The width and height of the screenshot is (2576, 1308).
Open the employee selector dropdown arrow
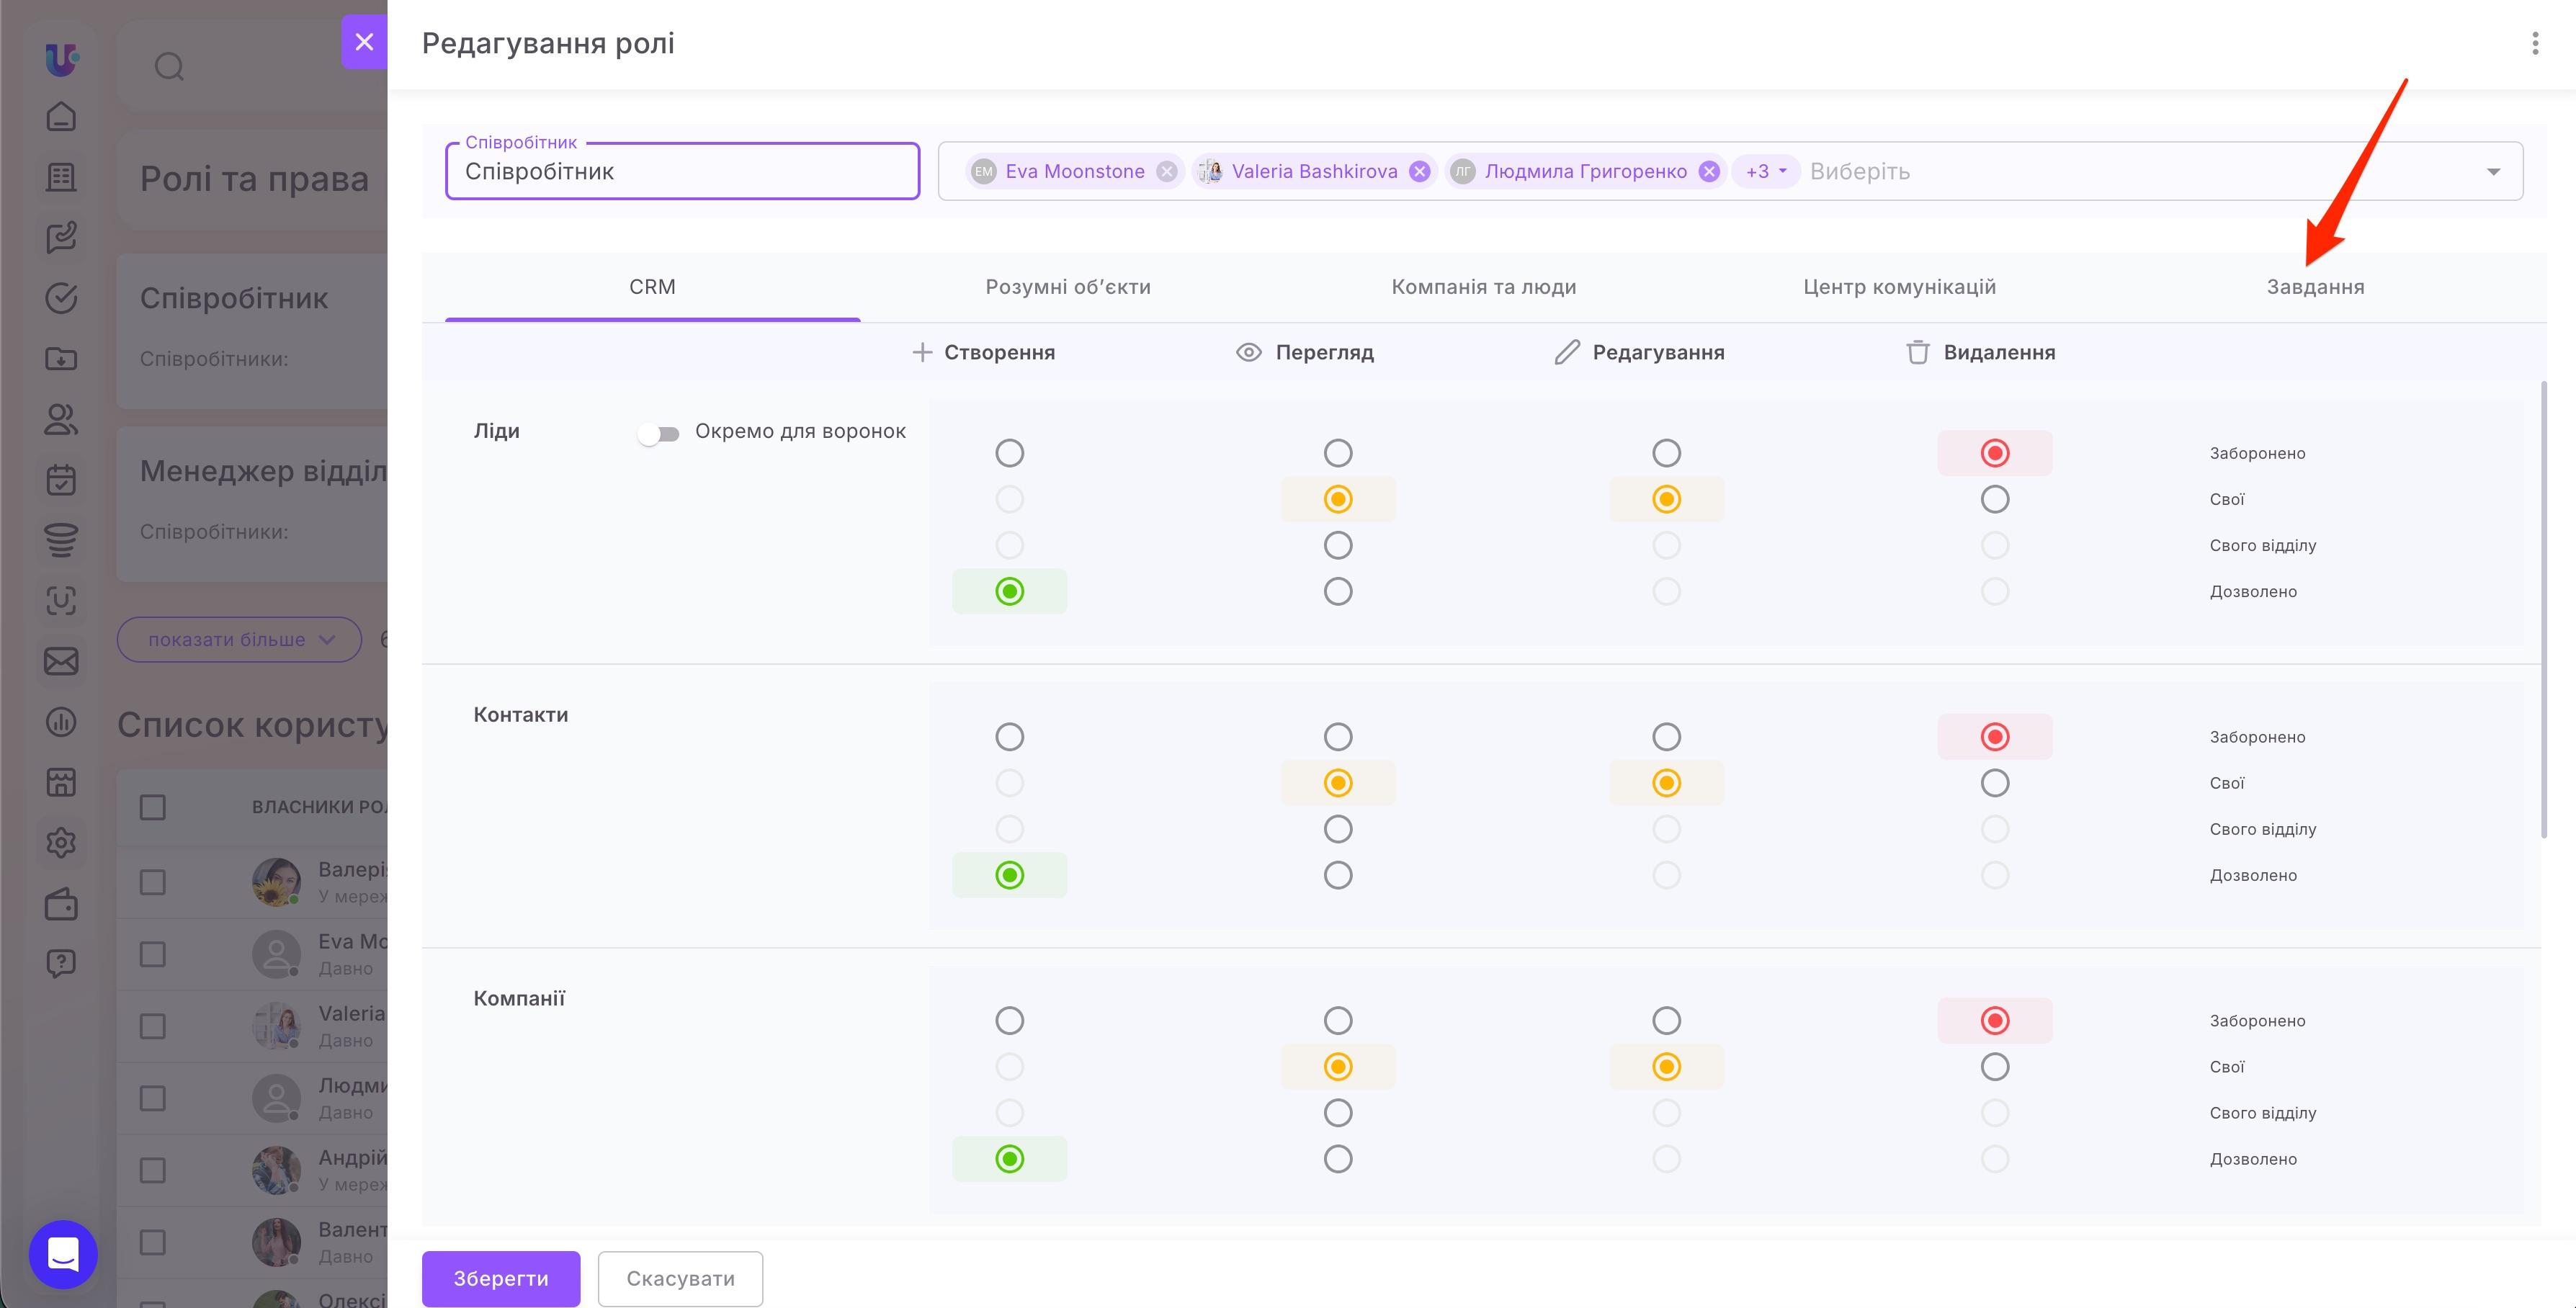pyautogui.click(x=2493, y=172)
